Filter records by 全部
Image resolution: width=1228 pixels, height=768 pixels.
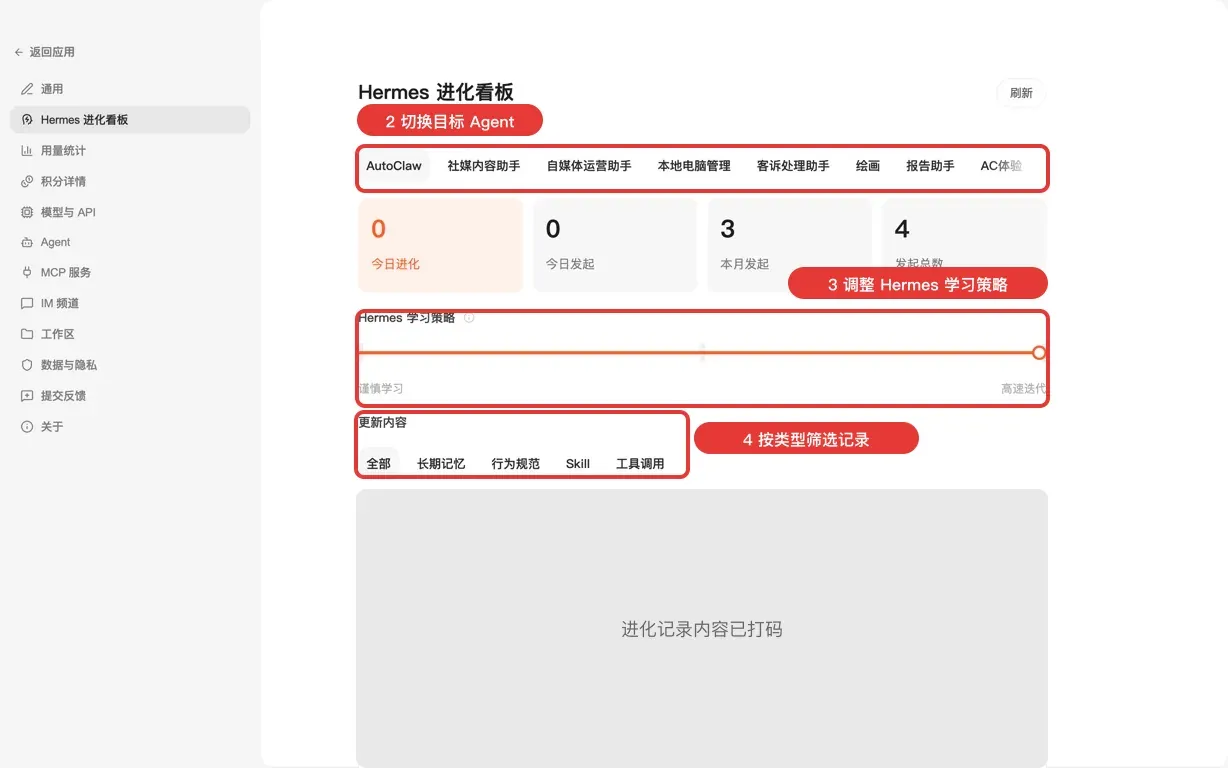(379, 464)
